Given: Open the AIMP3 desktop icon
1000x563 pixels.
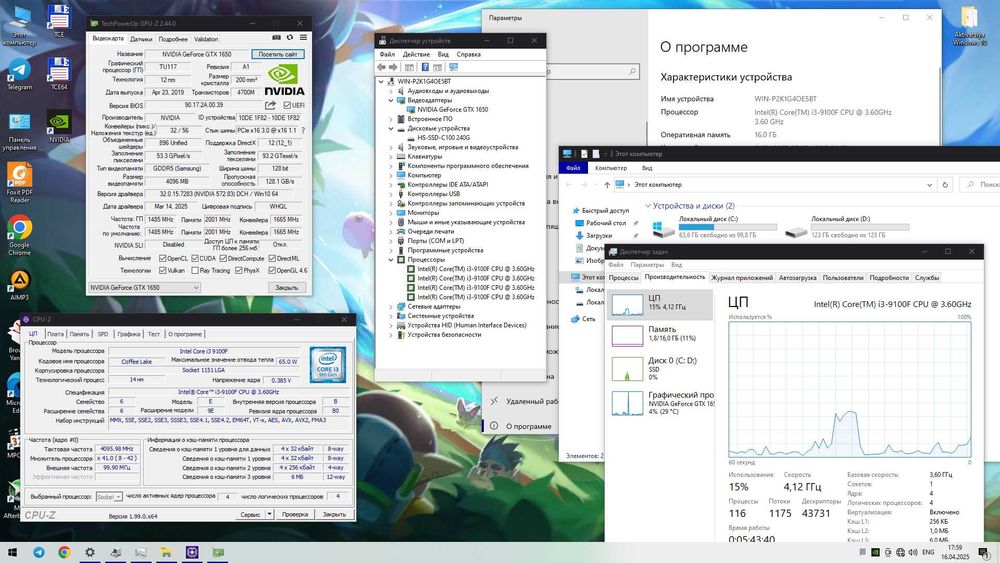Looking at the screenshot, I should coord(19,285).
